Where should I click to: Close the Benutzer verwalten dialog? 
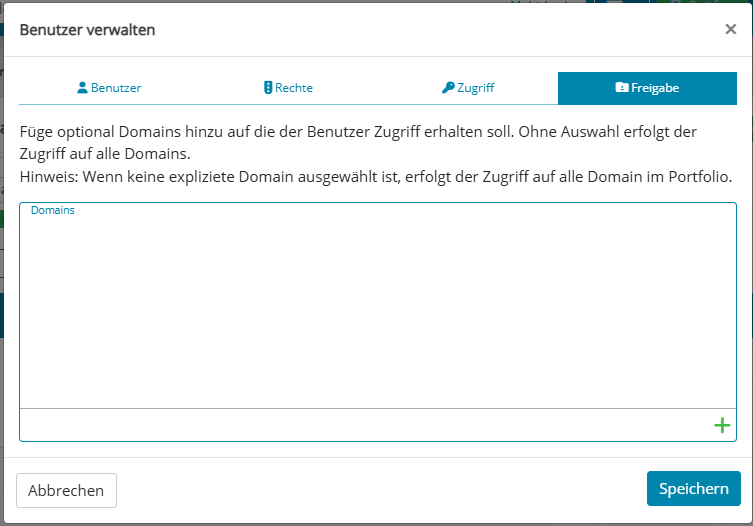730,29
